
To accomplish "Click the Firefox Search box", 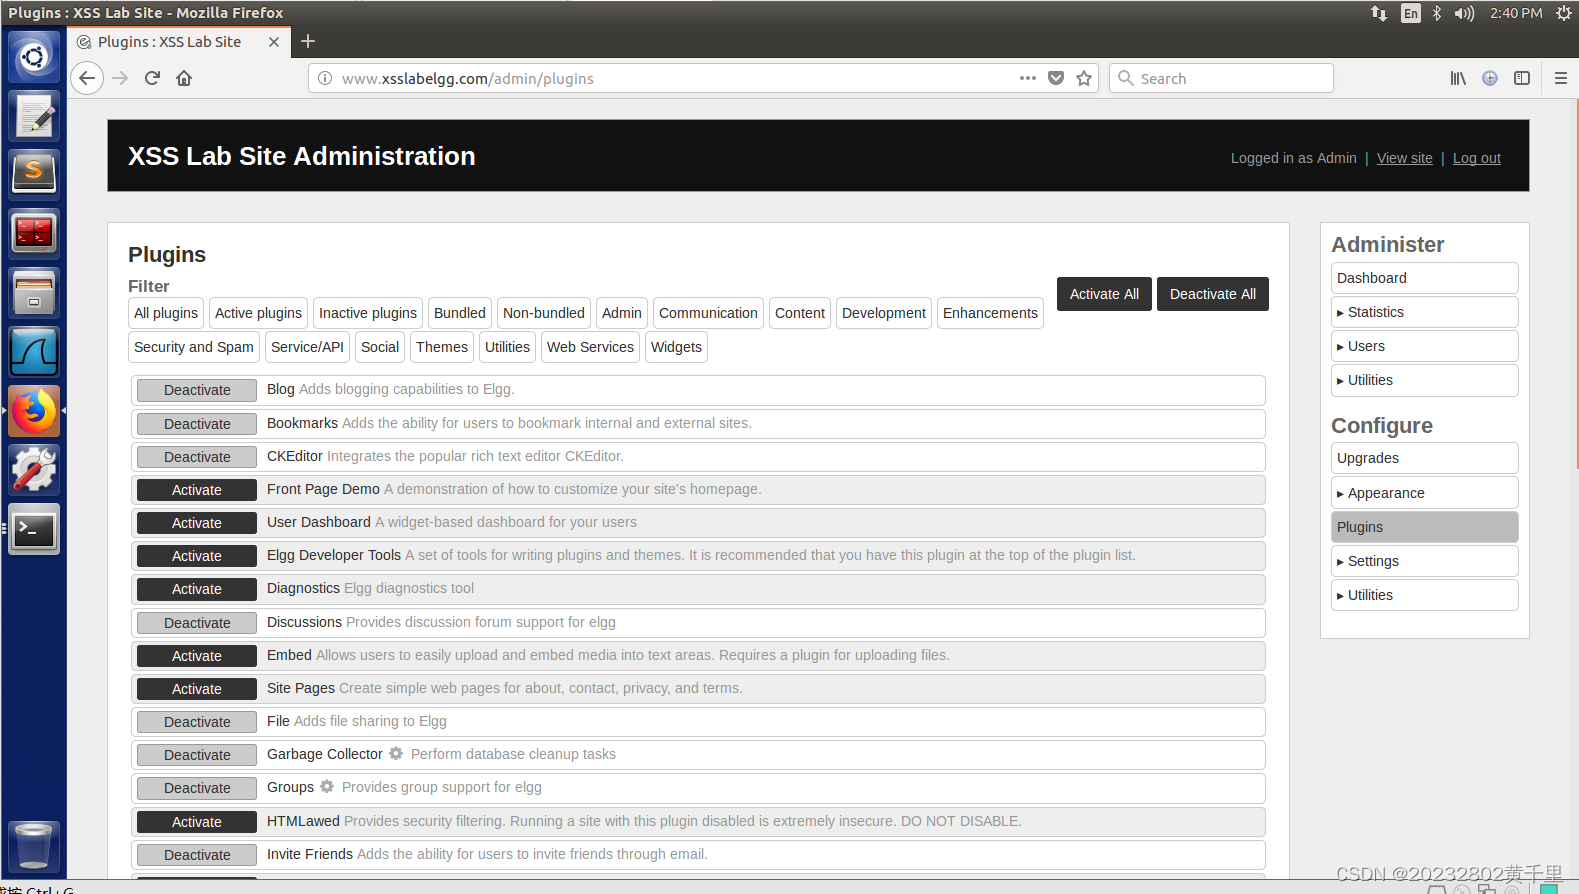I will (x=1221, y=78).
